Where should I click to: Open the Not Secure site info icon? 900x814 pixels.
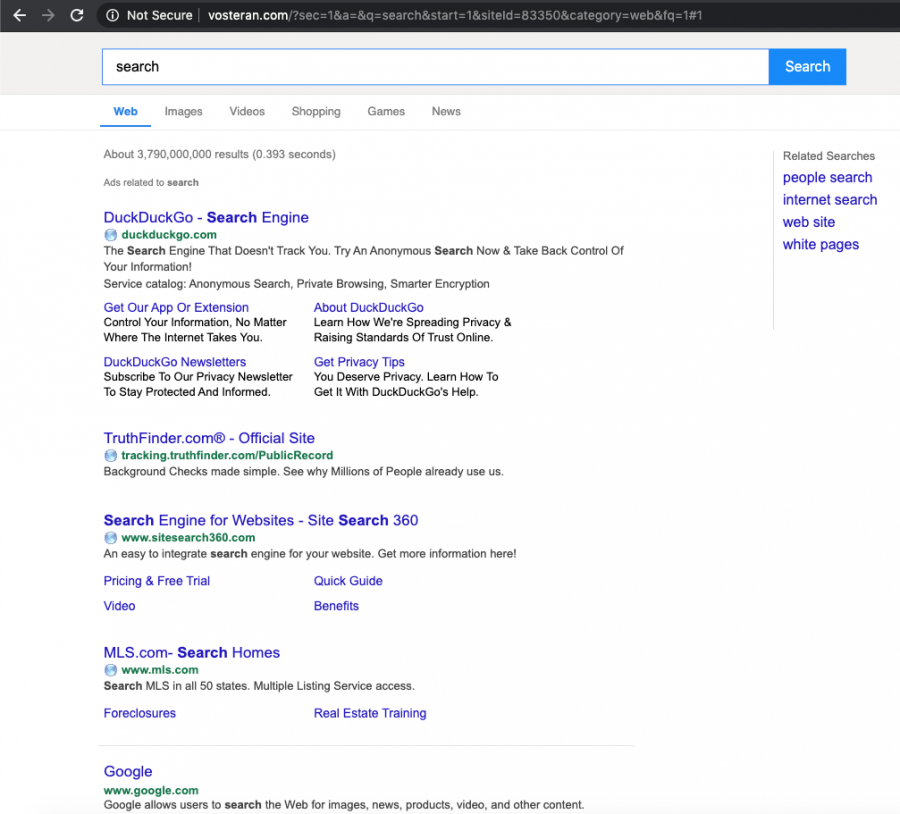[x=112, y=15]
